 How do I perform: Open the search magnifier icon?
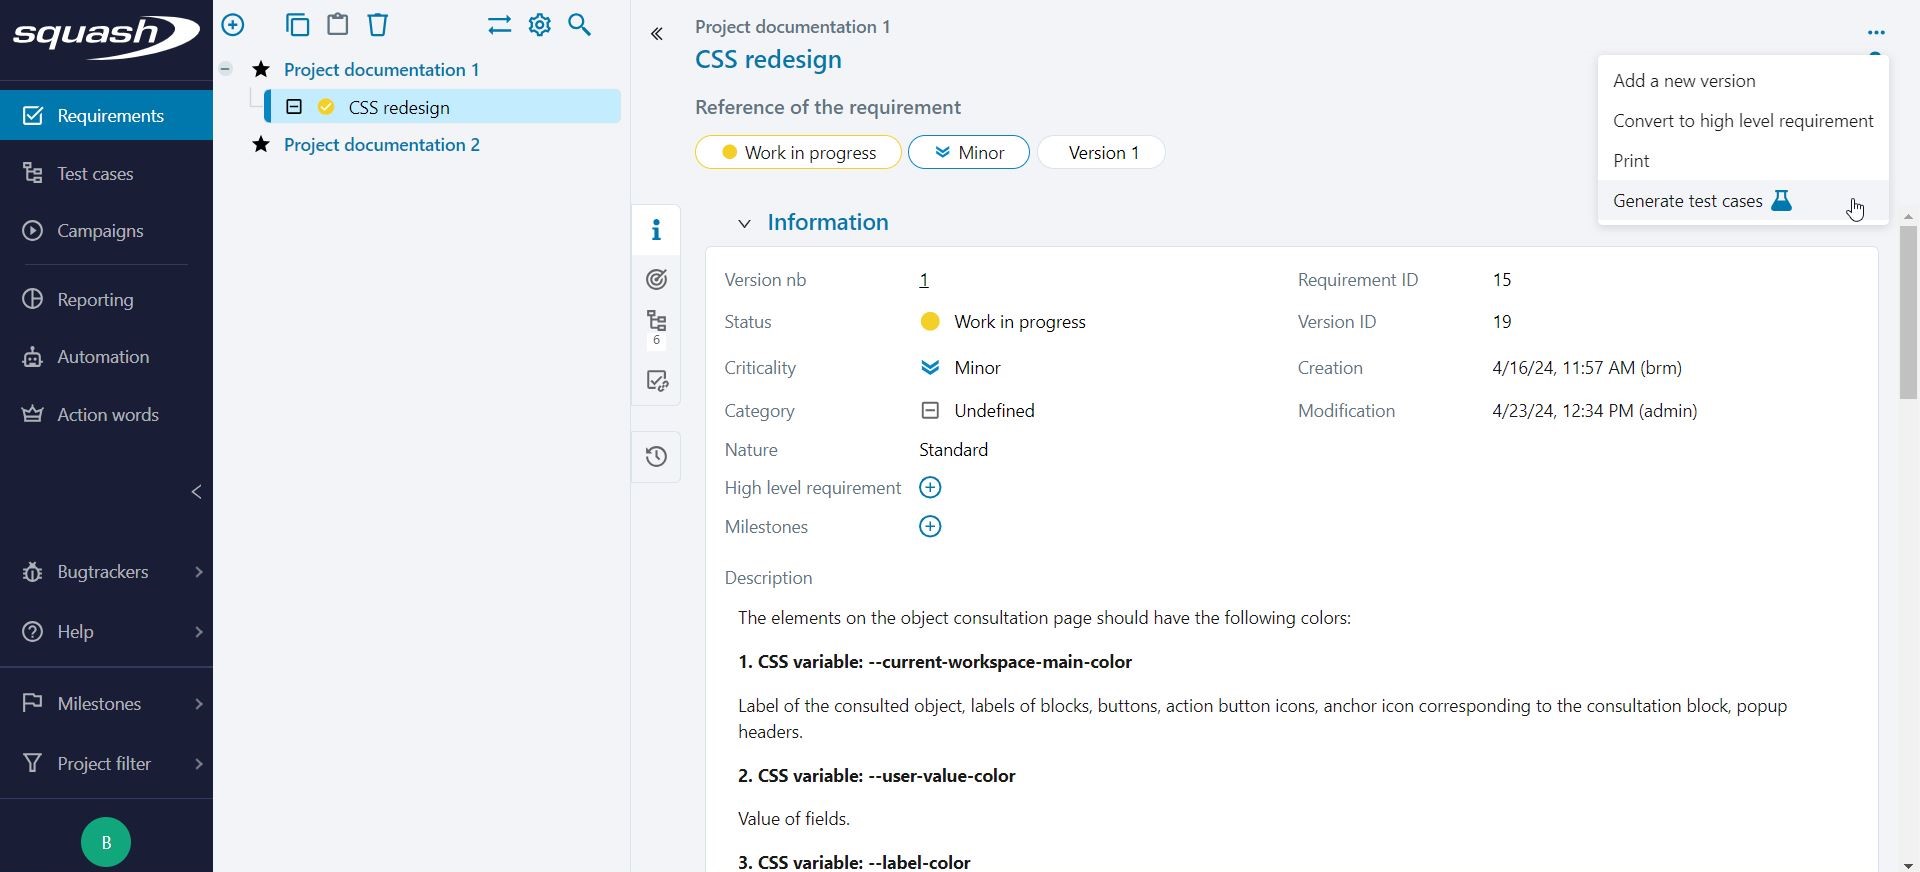(580, 25)
